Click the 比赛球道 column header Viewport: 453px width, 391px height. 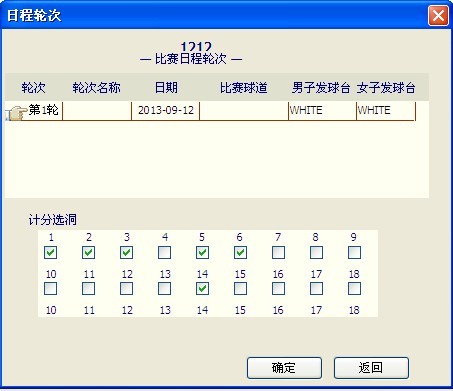point(244,88)
